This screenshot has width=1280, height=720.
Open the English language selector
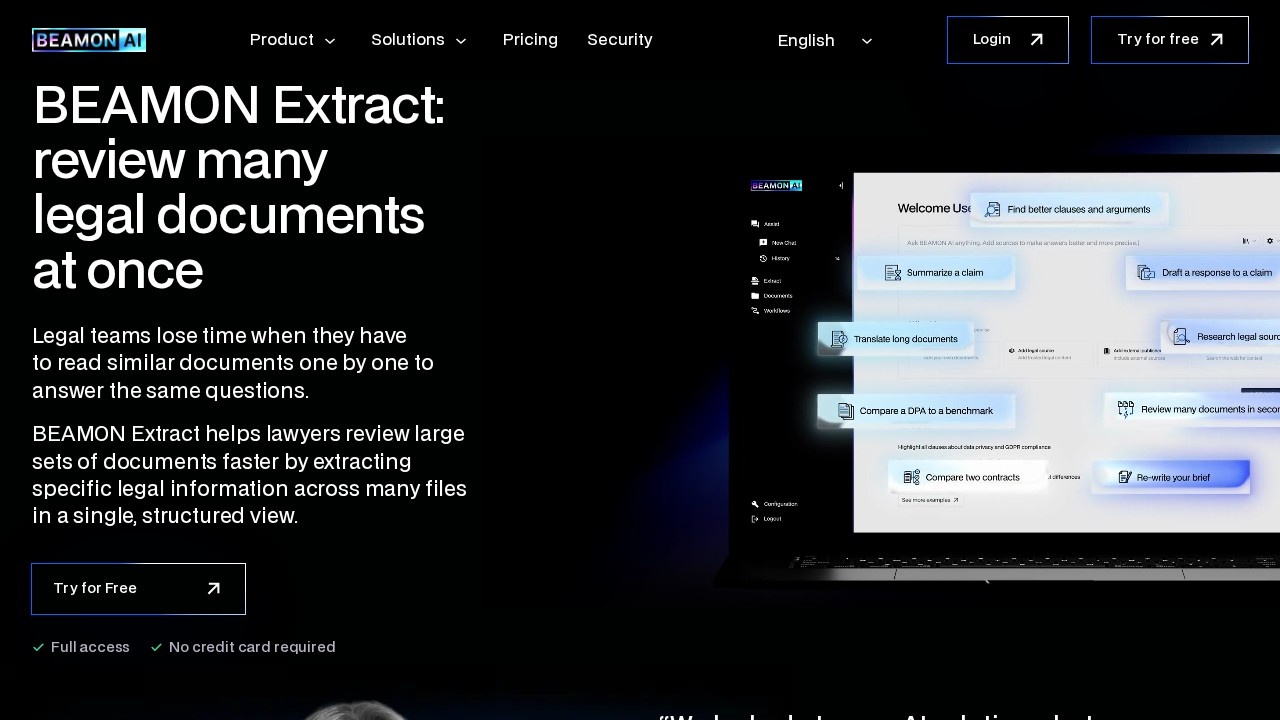826,40
